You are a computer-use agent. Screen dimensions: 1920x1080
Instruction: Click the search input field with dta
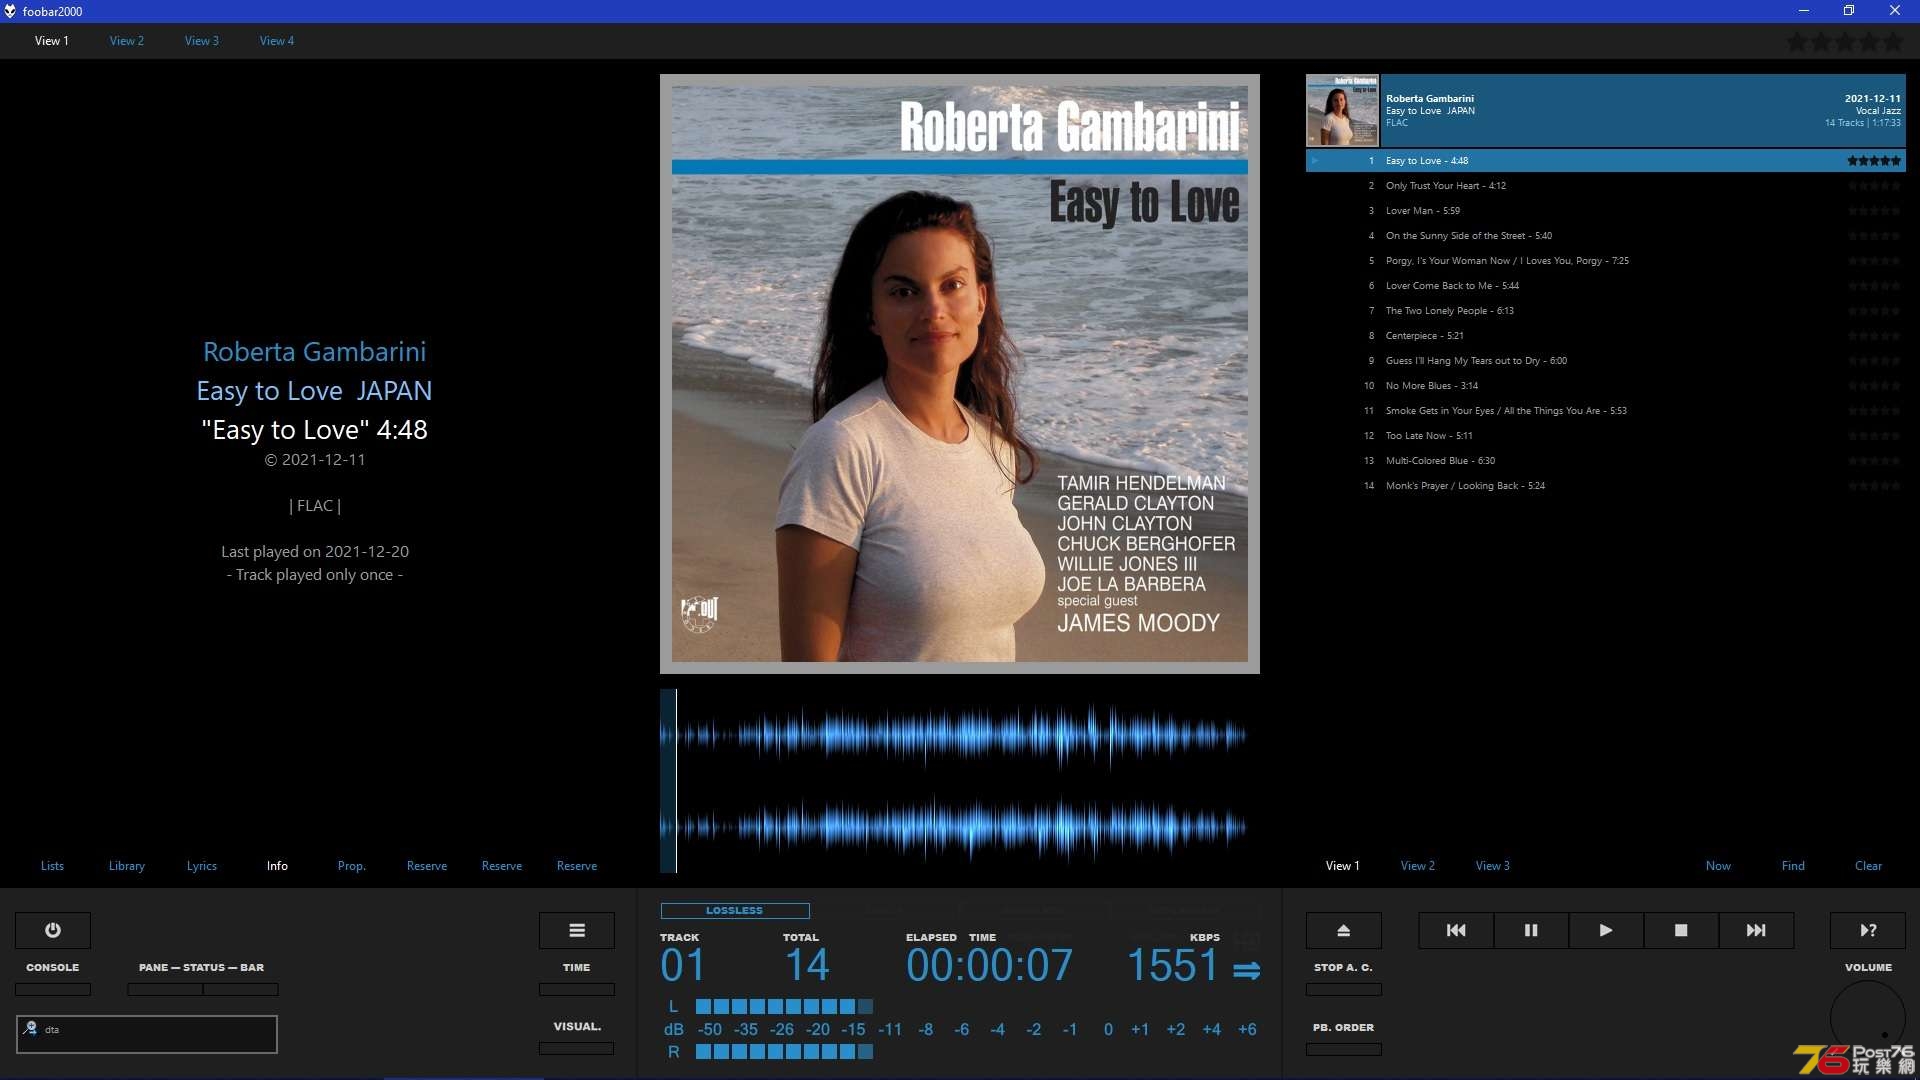click(147, 1034)
